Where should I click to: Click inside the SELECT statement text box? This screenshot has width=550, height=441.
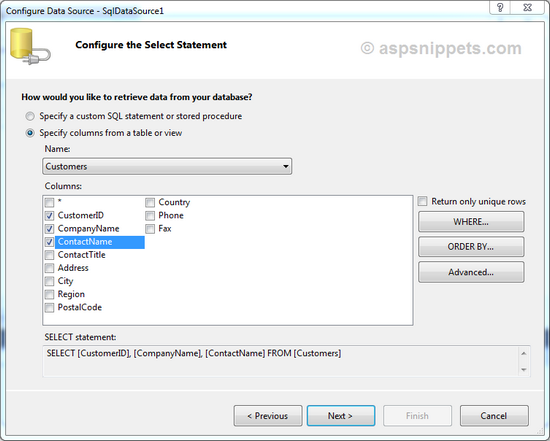[281, 361]
